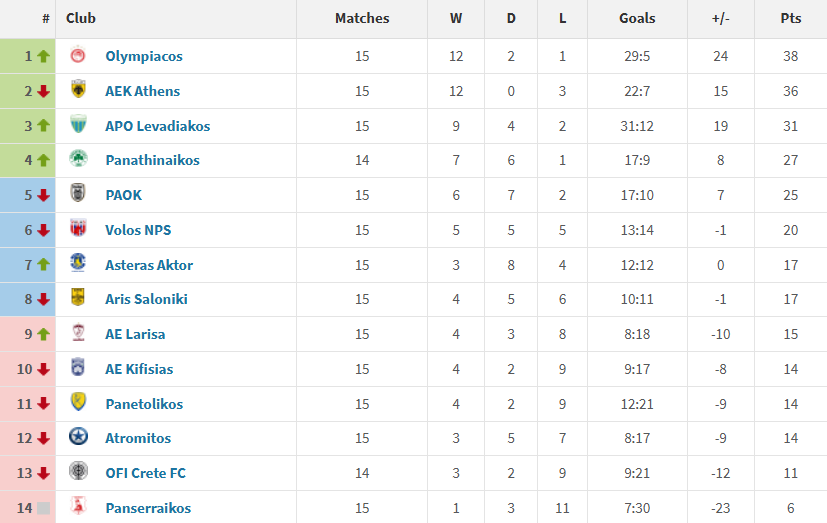Click the Aris Saloniki crest icon
827x523 pixels.
tap(78, 299)
